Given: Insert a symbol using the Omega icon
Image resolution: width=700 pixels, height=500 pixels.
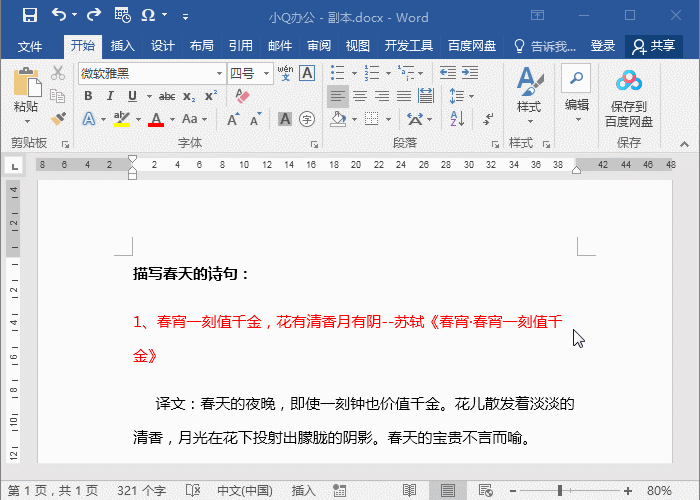Looking at the screenshot, I should pos(148,15).
